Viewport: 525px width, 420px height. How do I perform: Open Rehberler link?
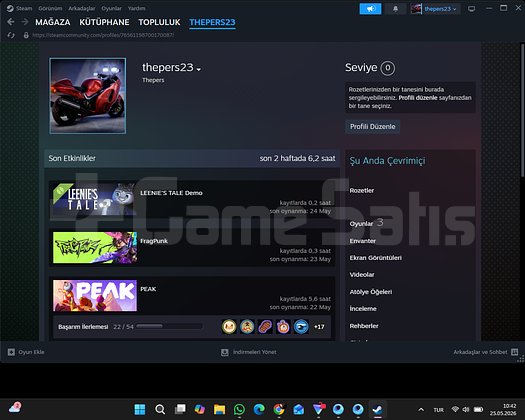(x=364, y=326)
